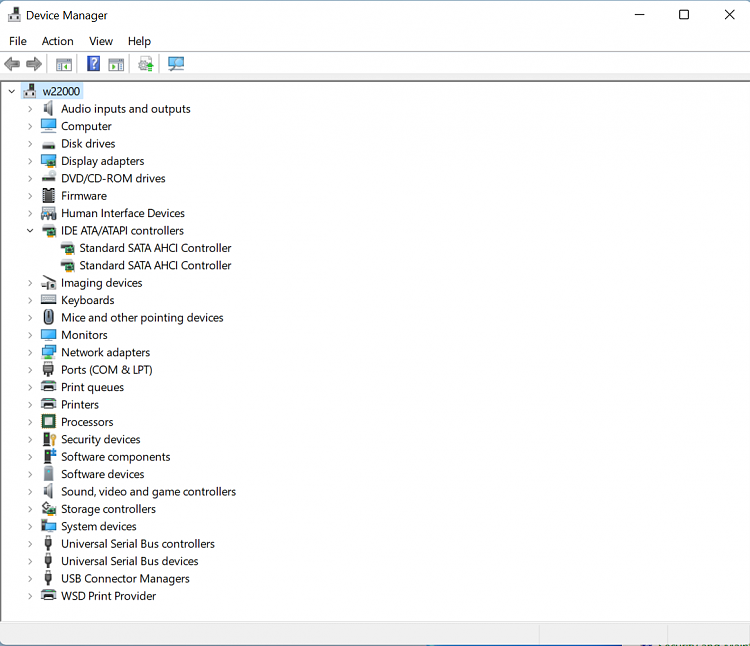This screenshot has width=750, height=646.
Task: Open the blue Help question-mark toolbar icon
Action: point(93,64)
